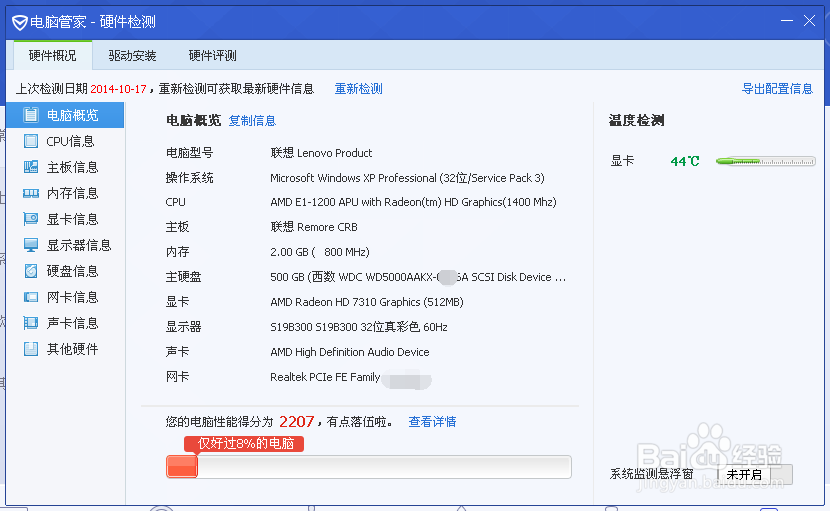The width and height of the screenshot is (830, 511).
Task: Open the 其他硬件 icon
Action: [31, 348]
